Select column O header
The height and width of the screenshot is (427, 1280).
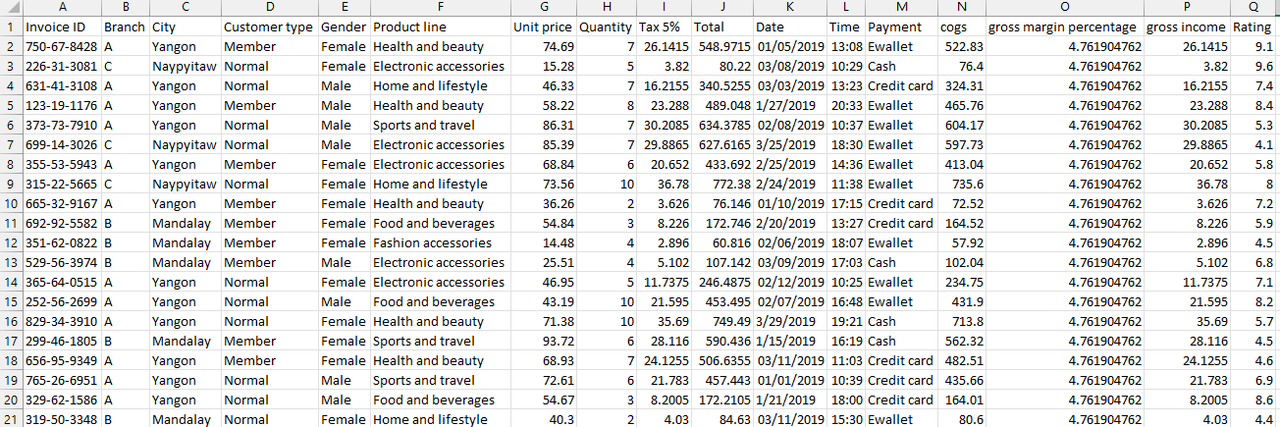point(1064,8)
